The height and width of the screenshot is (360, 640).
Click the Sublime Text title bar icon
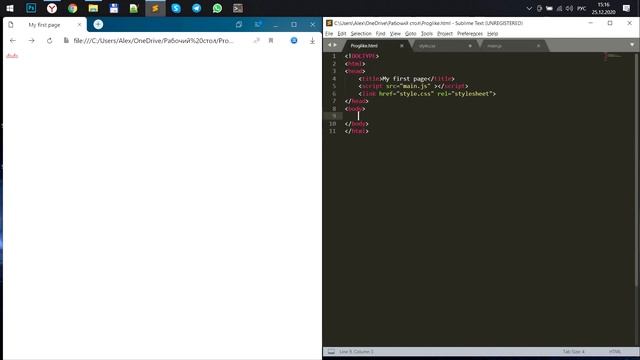329,23
